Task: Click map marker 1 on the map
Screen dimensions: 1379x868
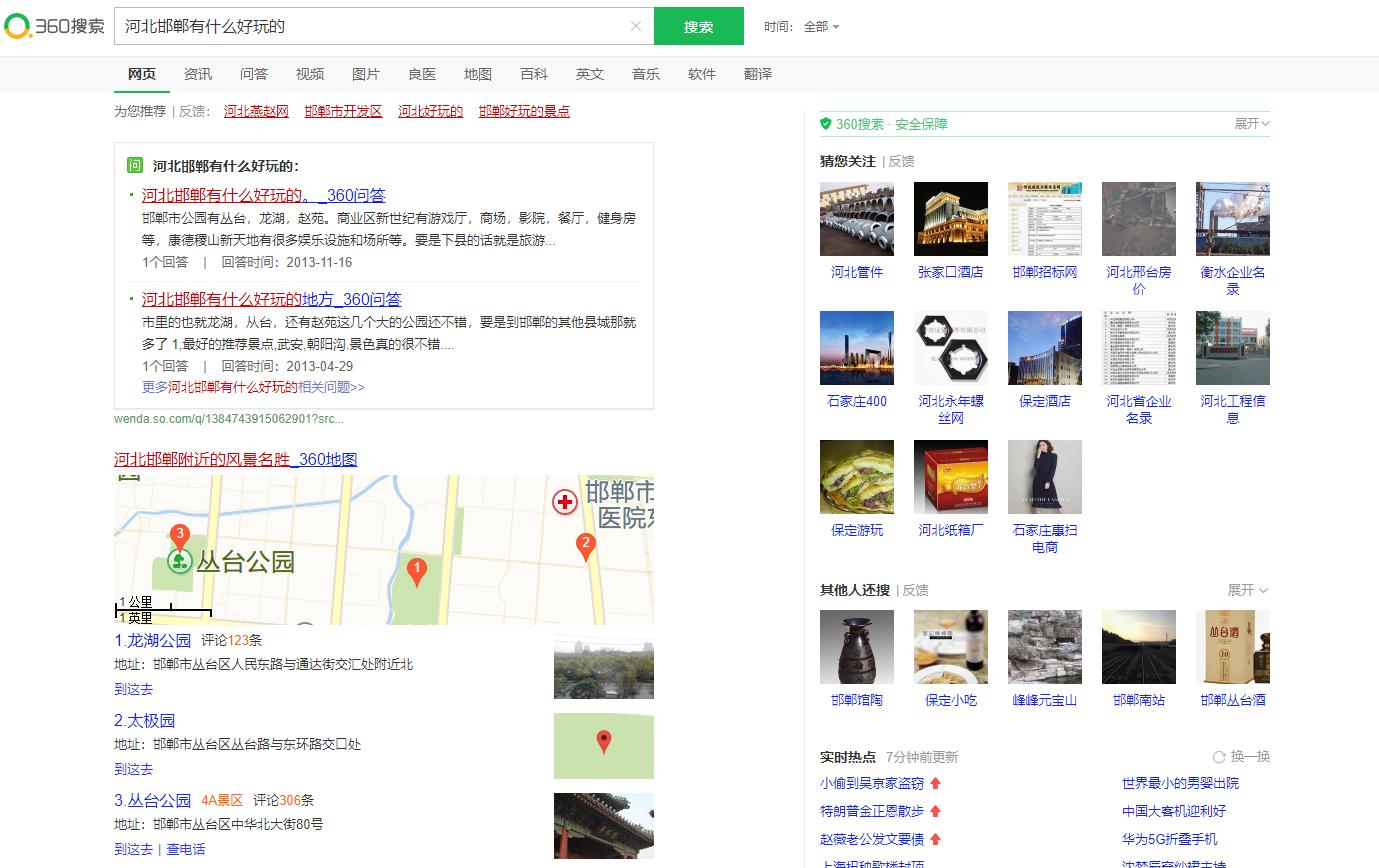Action: [417, 568]
